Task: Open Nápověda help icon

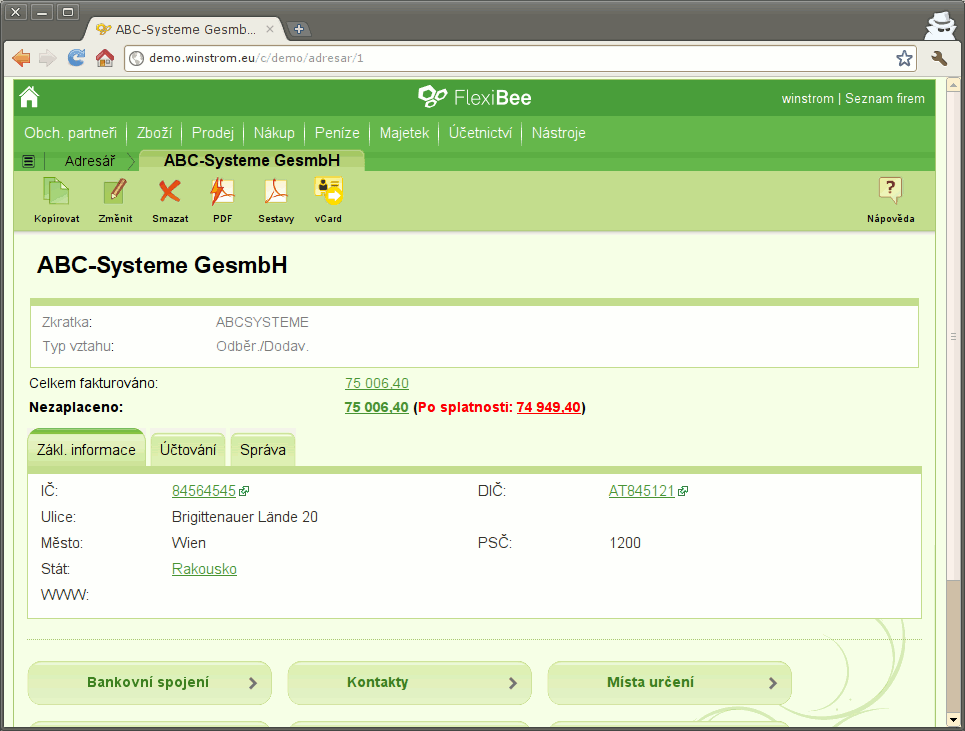Action: click(x=890, y=191)
